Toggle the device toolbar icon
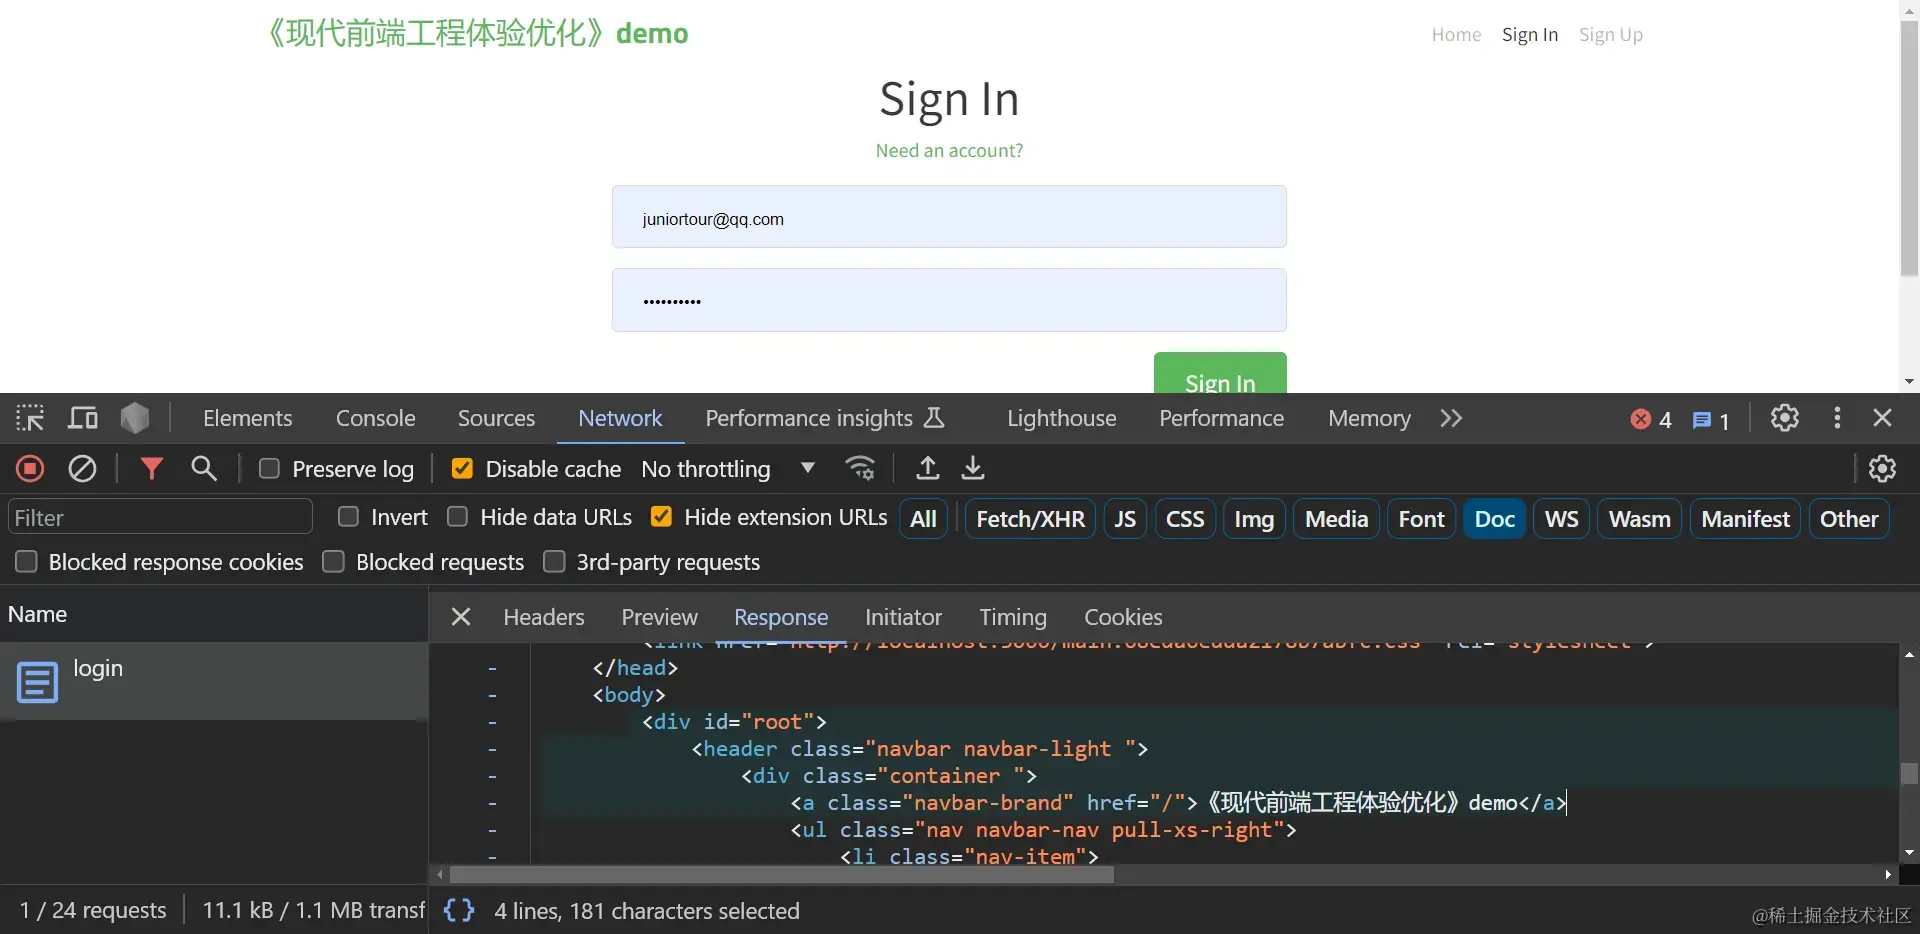The height and width of the screenshot is (934, 1920). tap(82, 418)
